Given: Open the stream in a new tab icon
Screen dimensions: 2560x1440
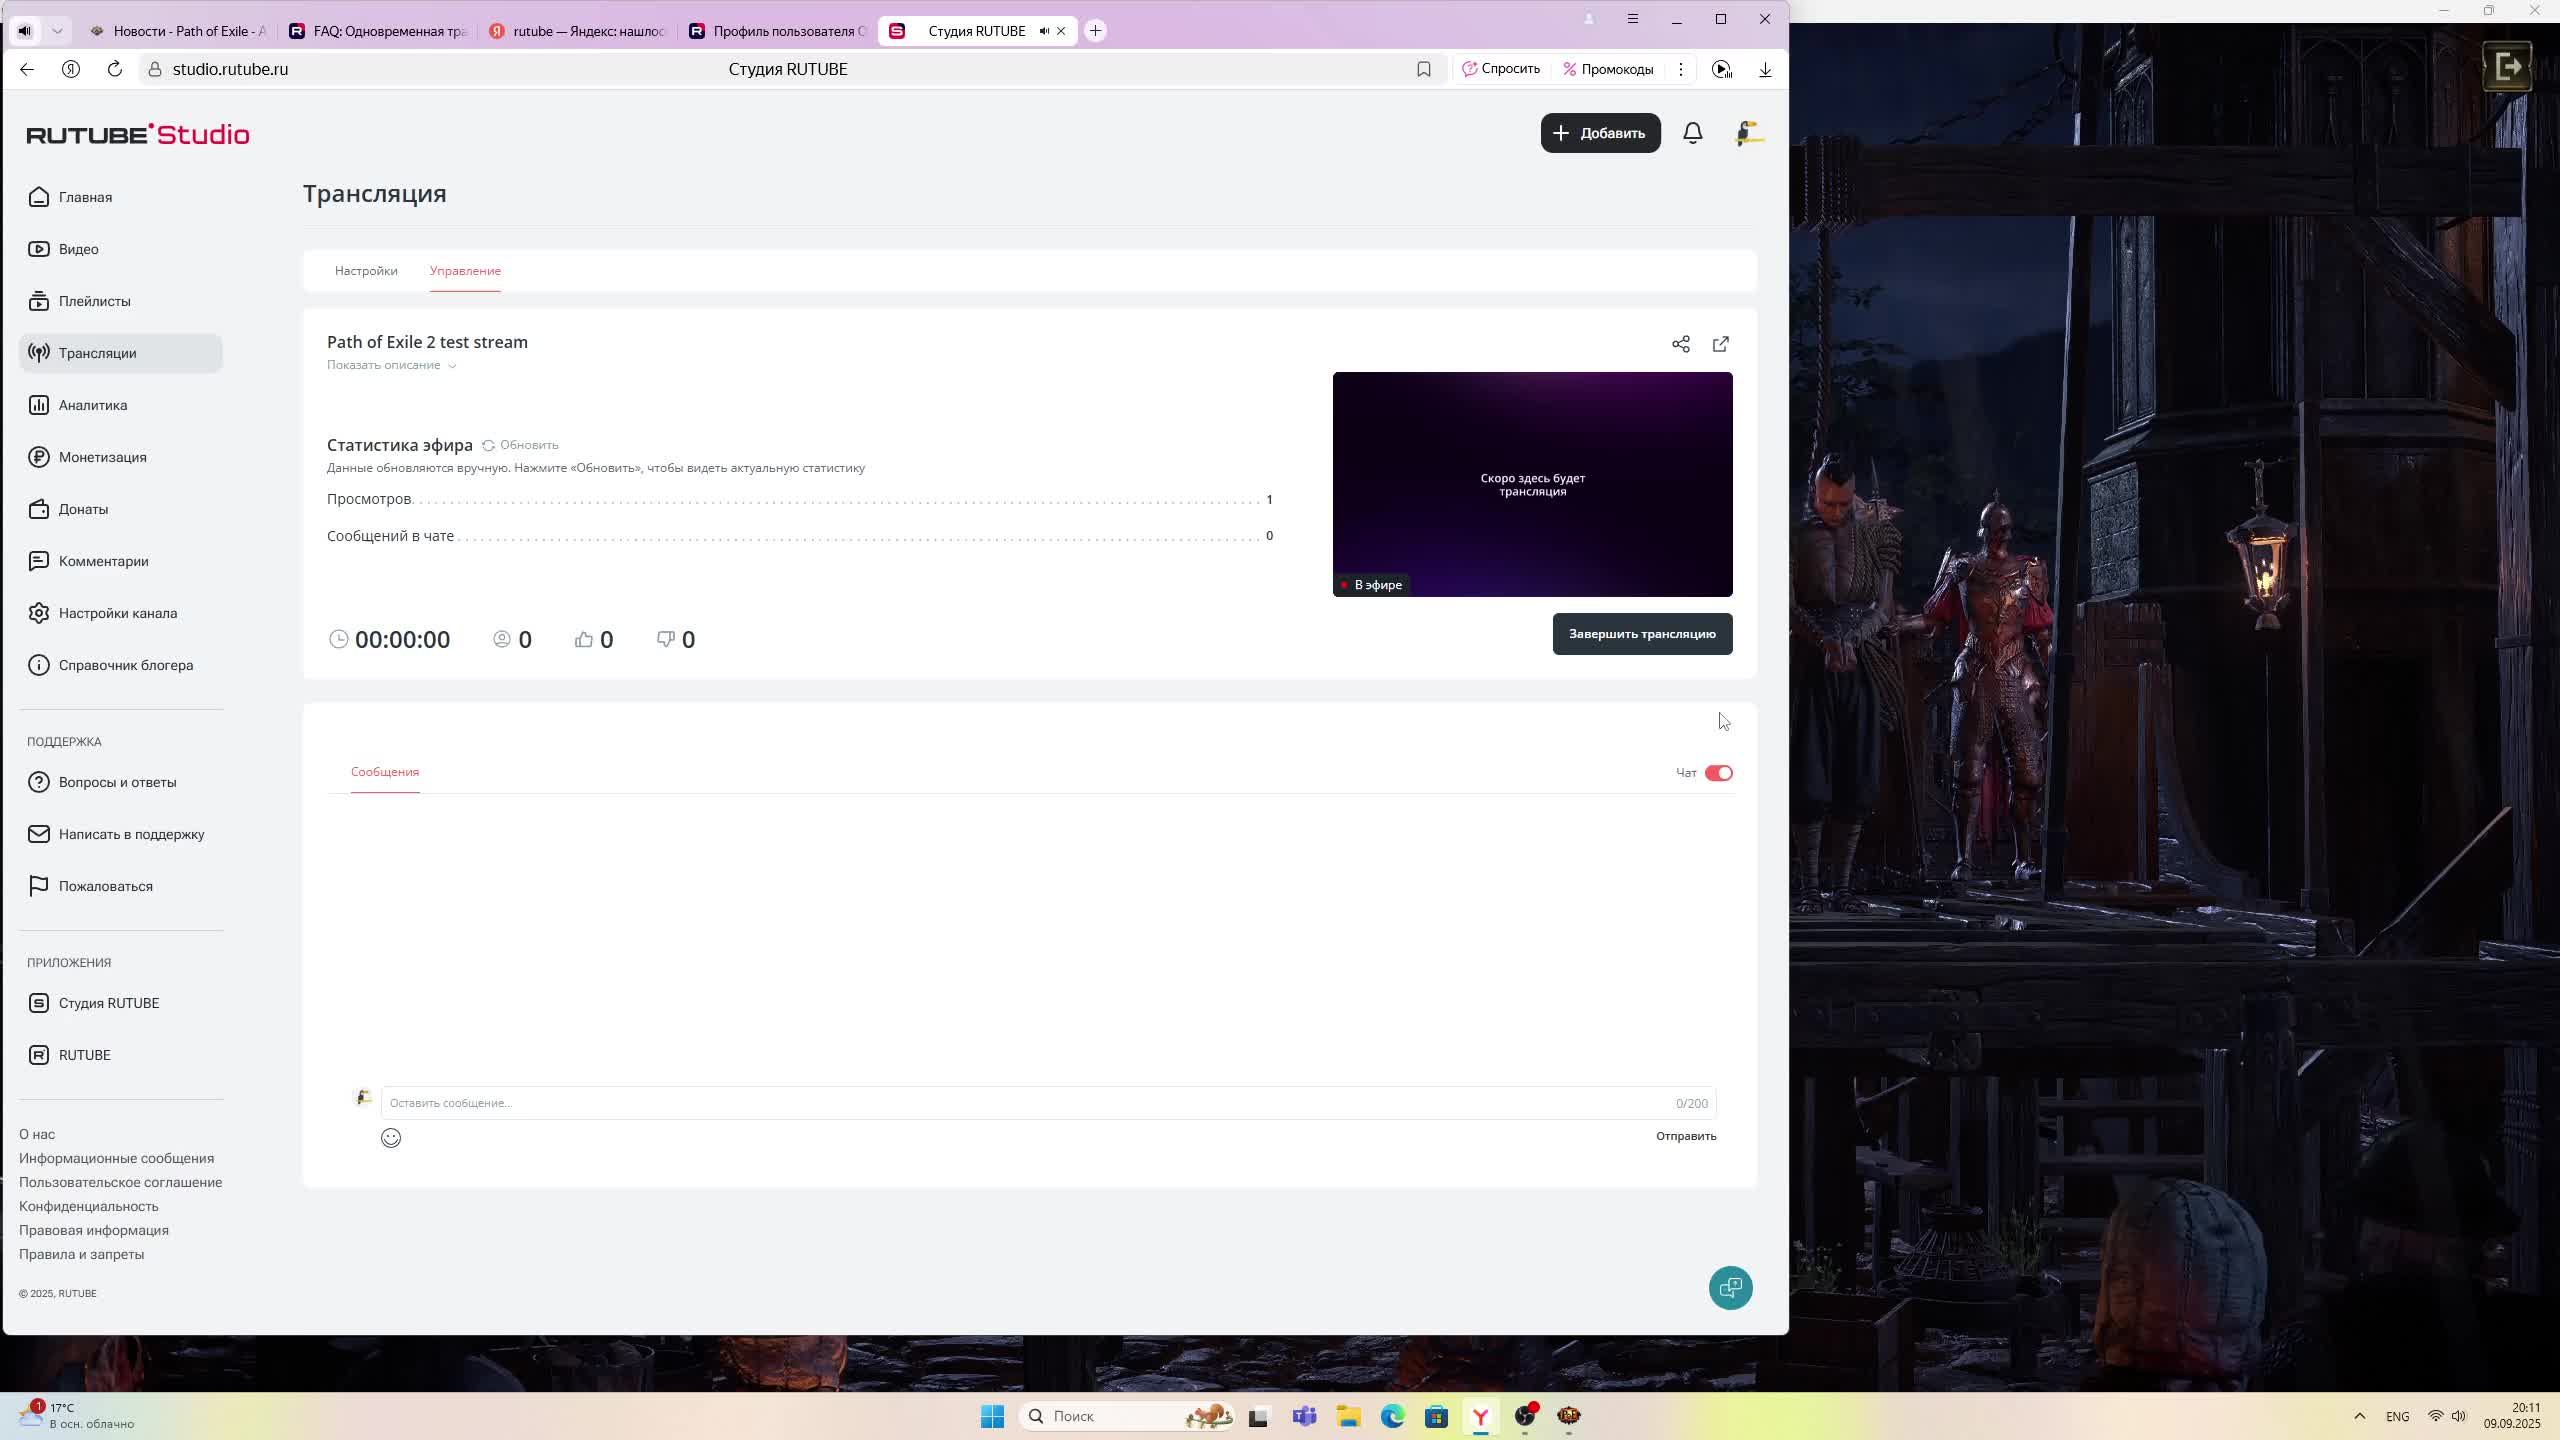Looking at the screenshot, I should 1720,344.
